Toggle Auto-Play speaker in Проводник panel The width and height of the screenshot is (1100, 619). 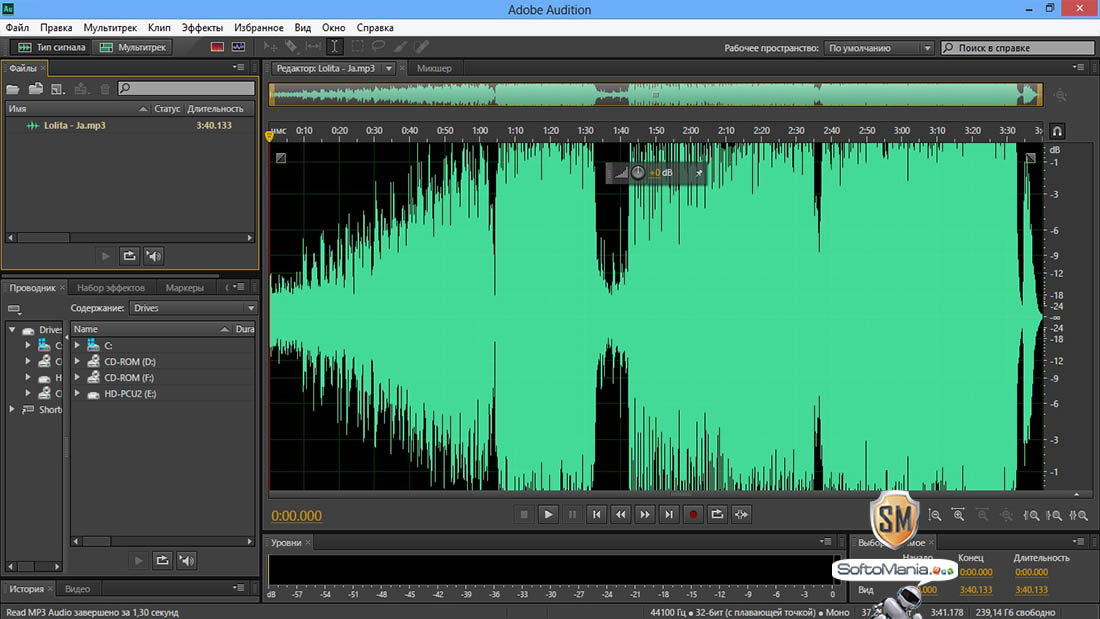(x=186, y=560)
